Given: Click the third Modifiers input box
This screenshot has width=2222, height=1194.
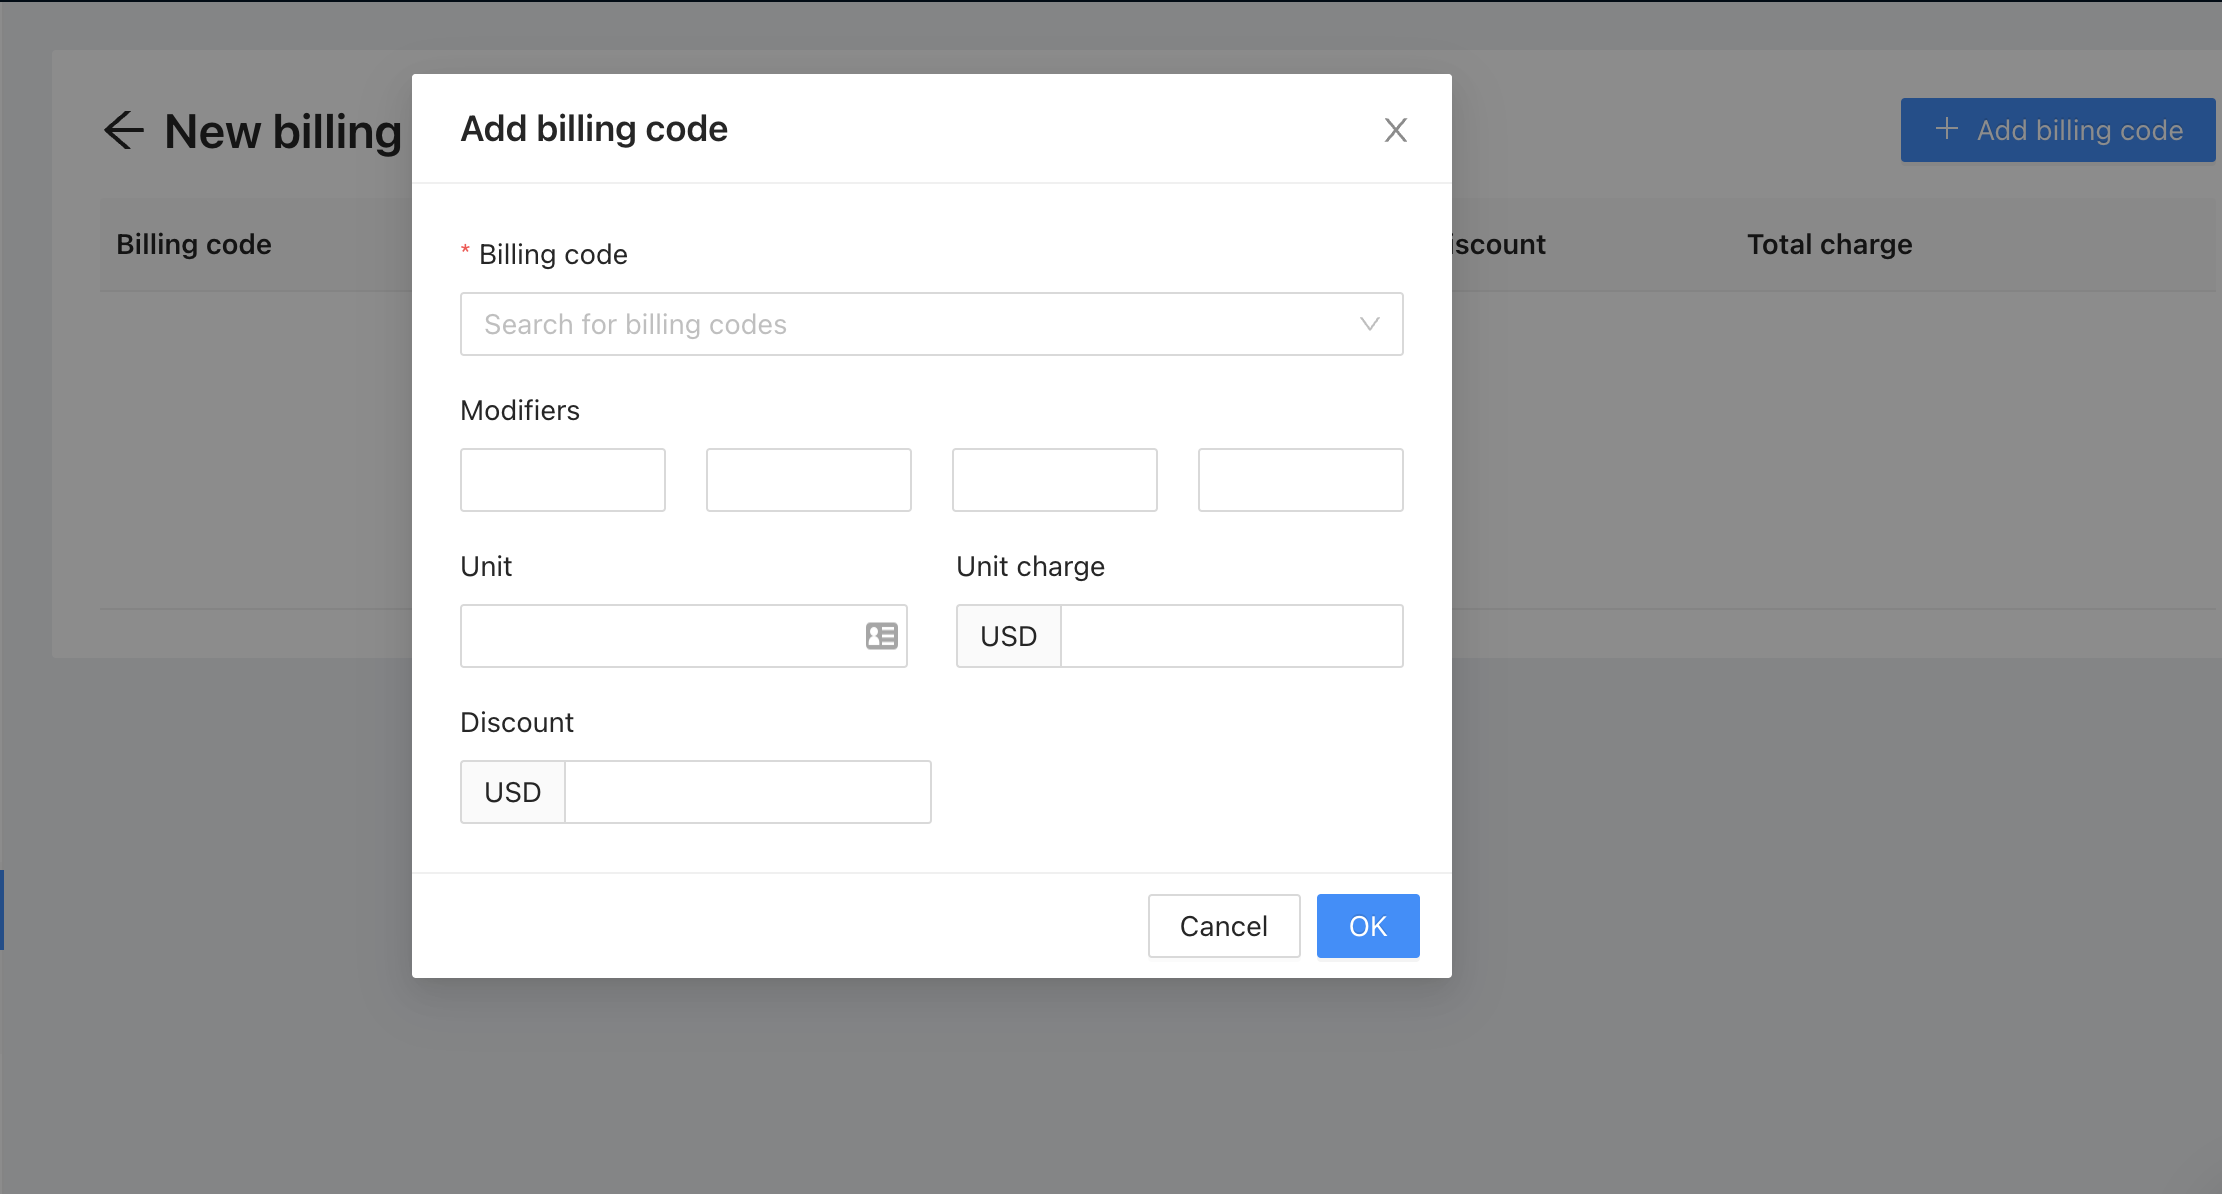Looking at the screenshot, I should tap(1055, 480).
